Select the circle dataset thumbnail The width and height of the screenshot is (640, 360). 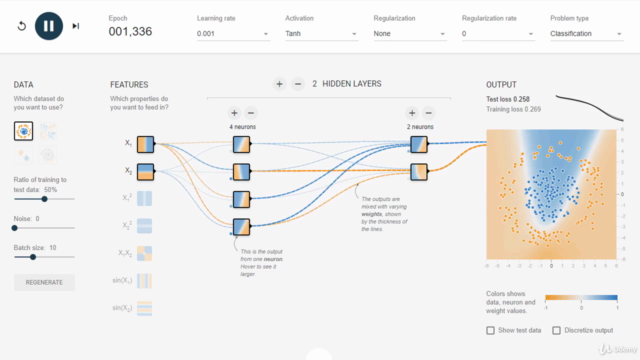click(23, 131)
